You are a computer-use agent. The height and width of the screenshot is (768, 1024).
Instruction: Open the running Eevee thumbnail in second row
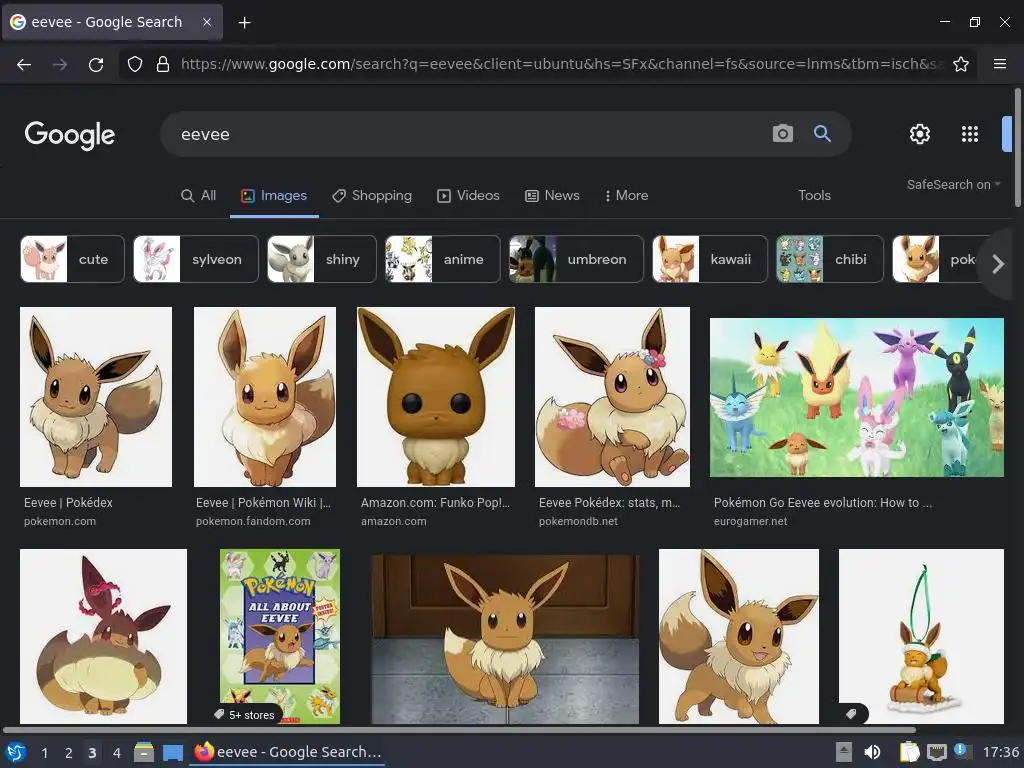739,636
